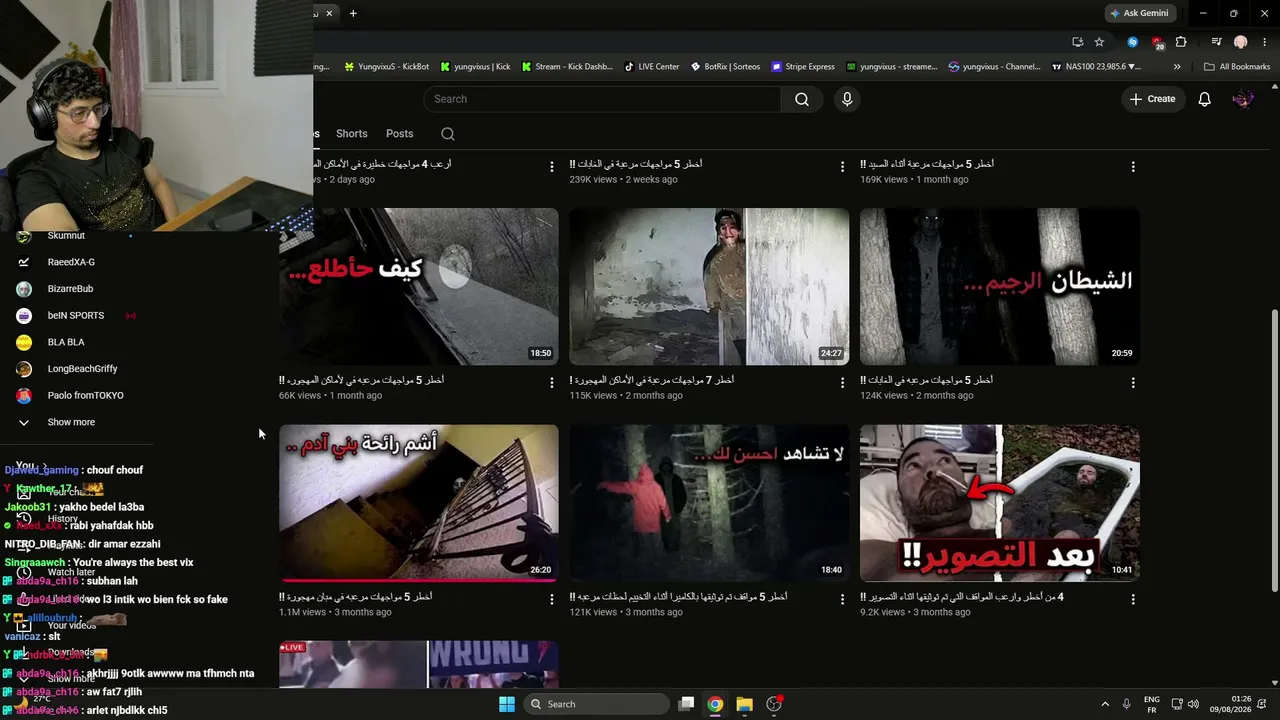This screenshot has height=720, width=1280.
Task: Open the beIN SPORTS subscription
Action: (76, 315)
